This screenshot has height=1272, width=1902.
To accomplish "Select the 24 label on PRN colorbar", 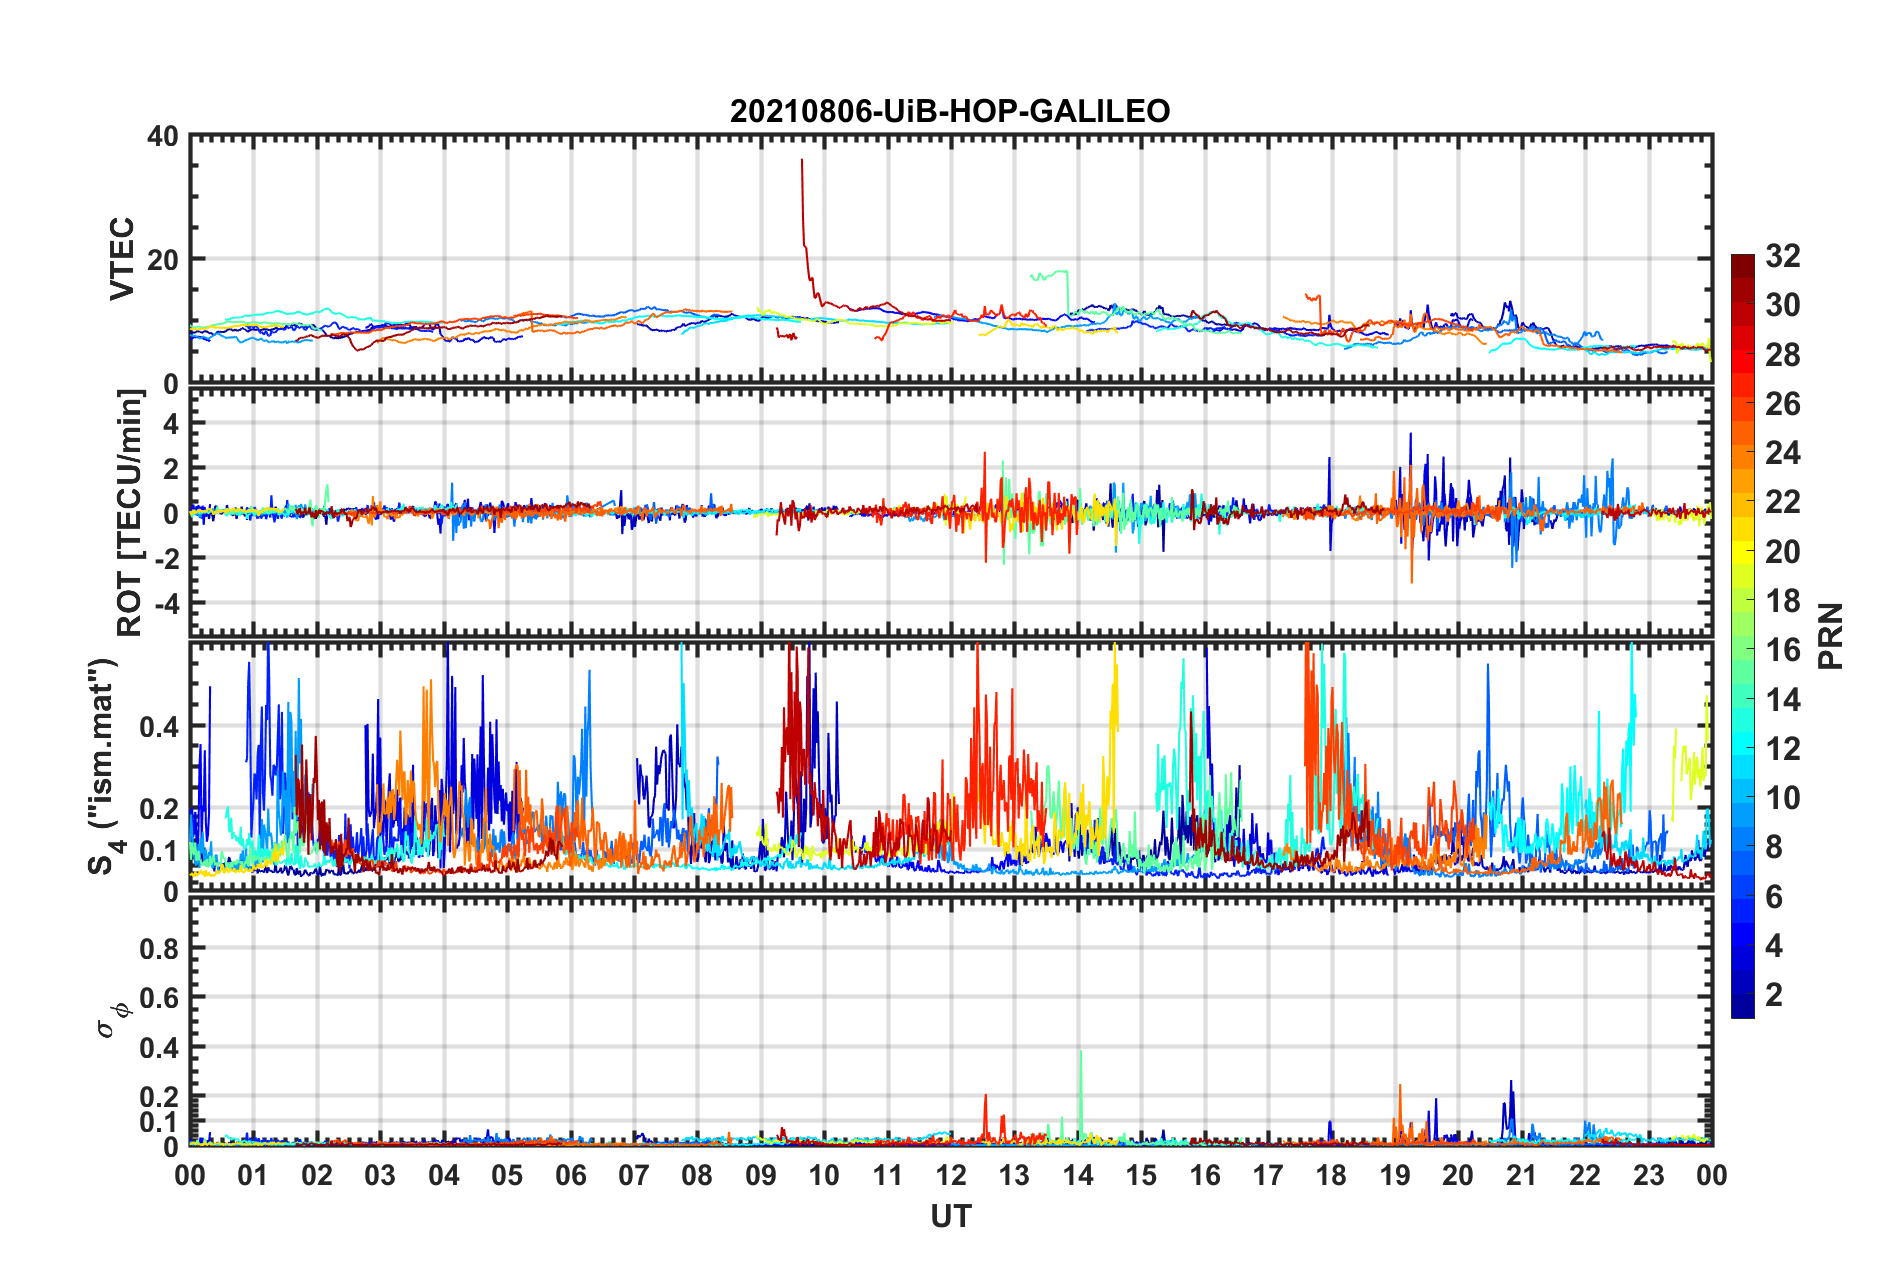I will (1782, 453).
